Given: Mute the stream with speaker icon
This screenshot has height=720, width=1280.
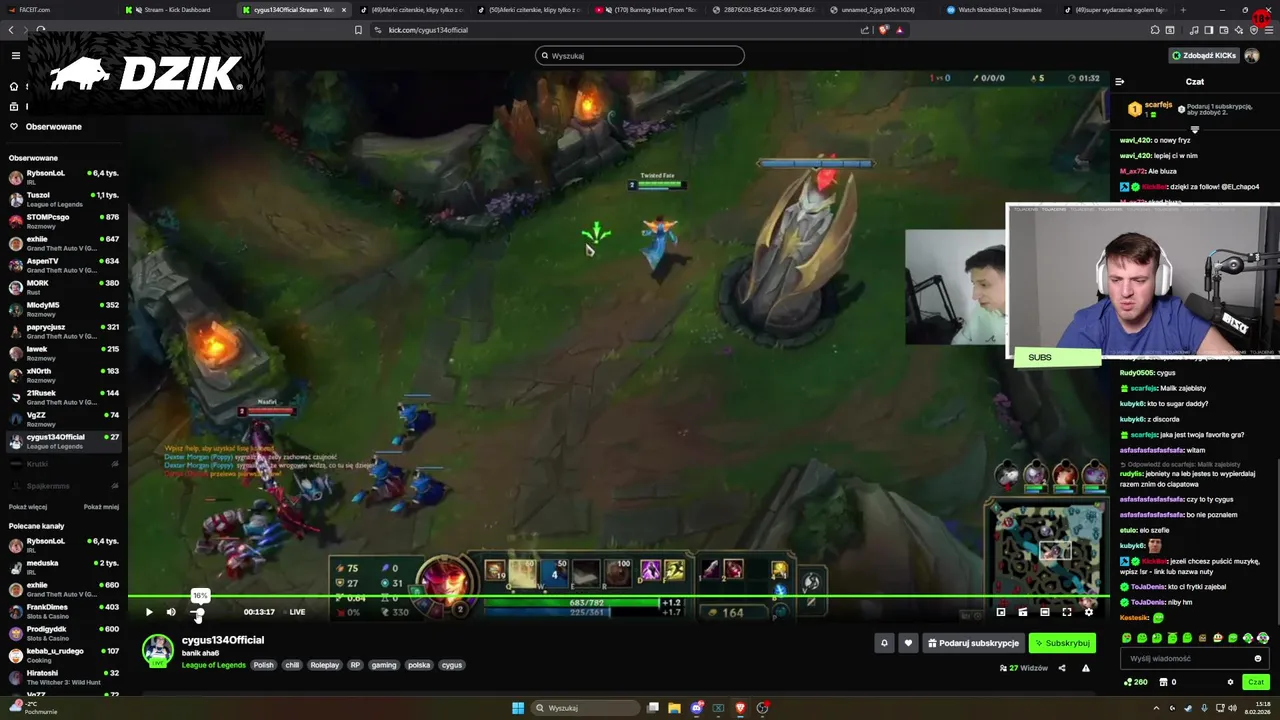Looking at the screenshot, I should tap(171, 612).
